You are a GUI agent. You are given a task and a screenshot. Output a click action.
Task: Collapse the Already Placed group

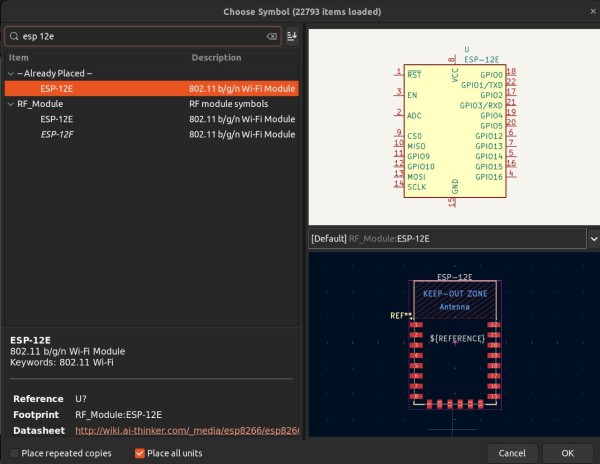pyautogui.click(x=11, y=73)
